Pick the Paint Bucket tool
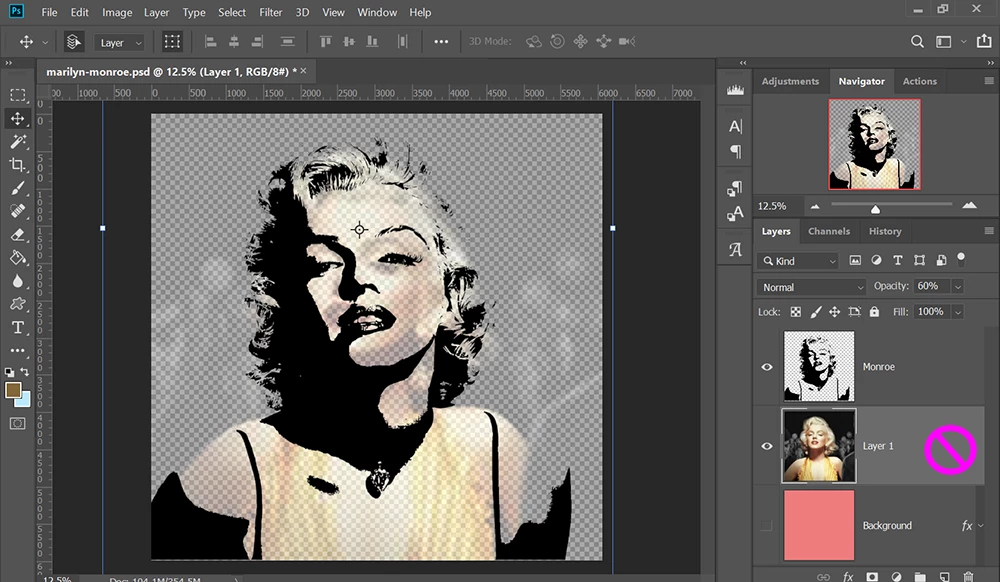 point(17,258)
